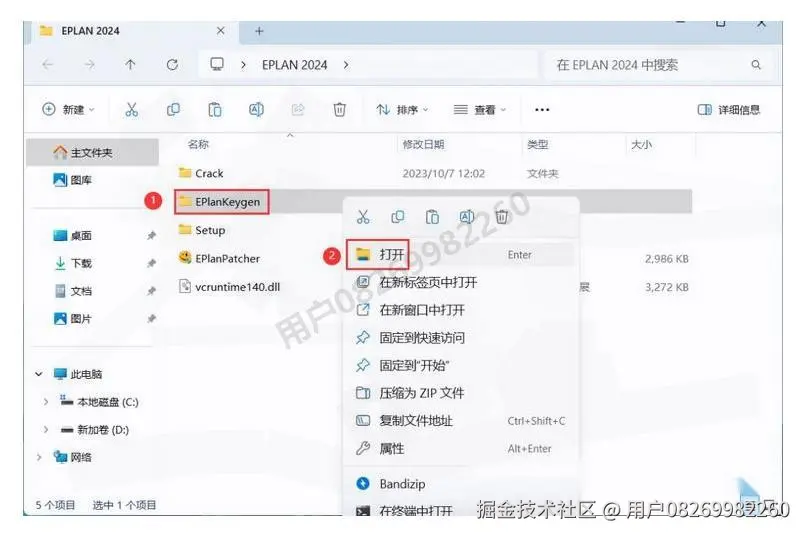
Task: Sort by the 大小 column header
Action: point(642,144)
